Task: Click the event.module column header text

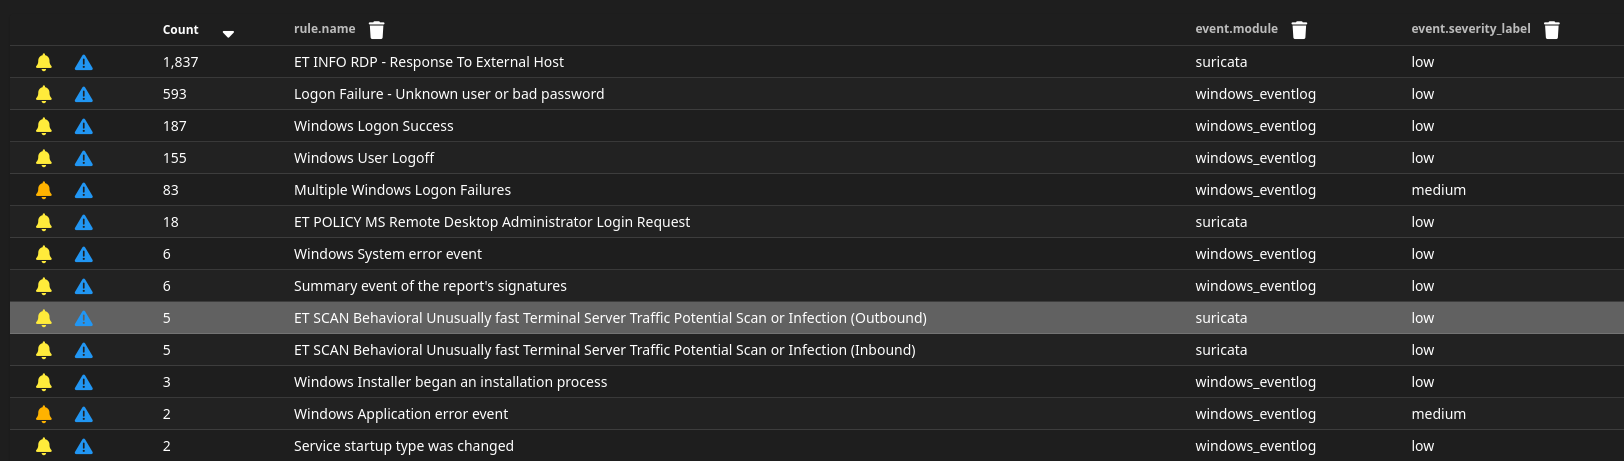Action: click(x=1236, y=29)
